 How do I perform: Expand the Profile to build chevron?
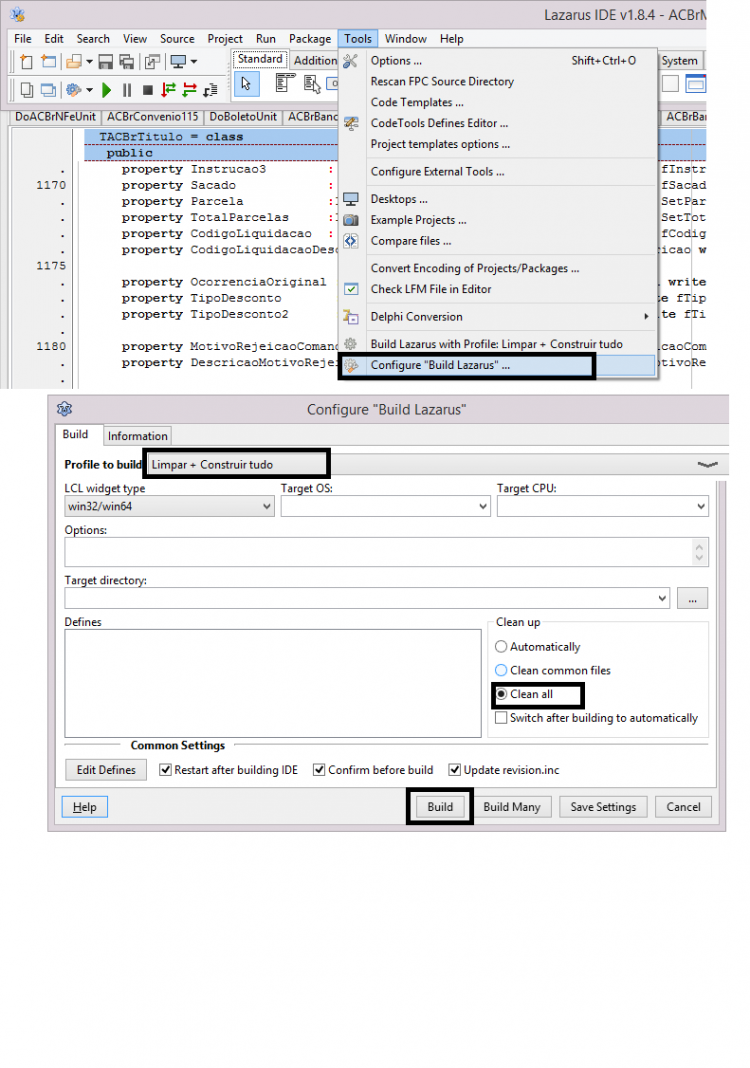tap(708, 465)
